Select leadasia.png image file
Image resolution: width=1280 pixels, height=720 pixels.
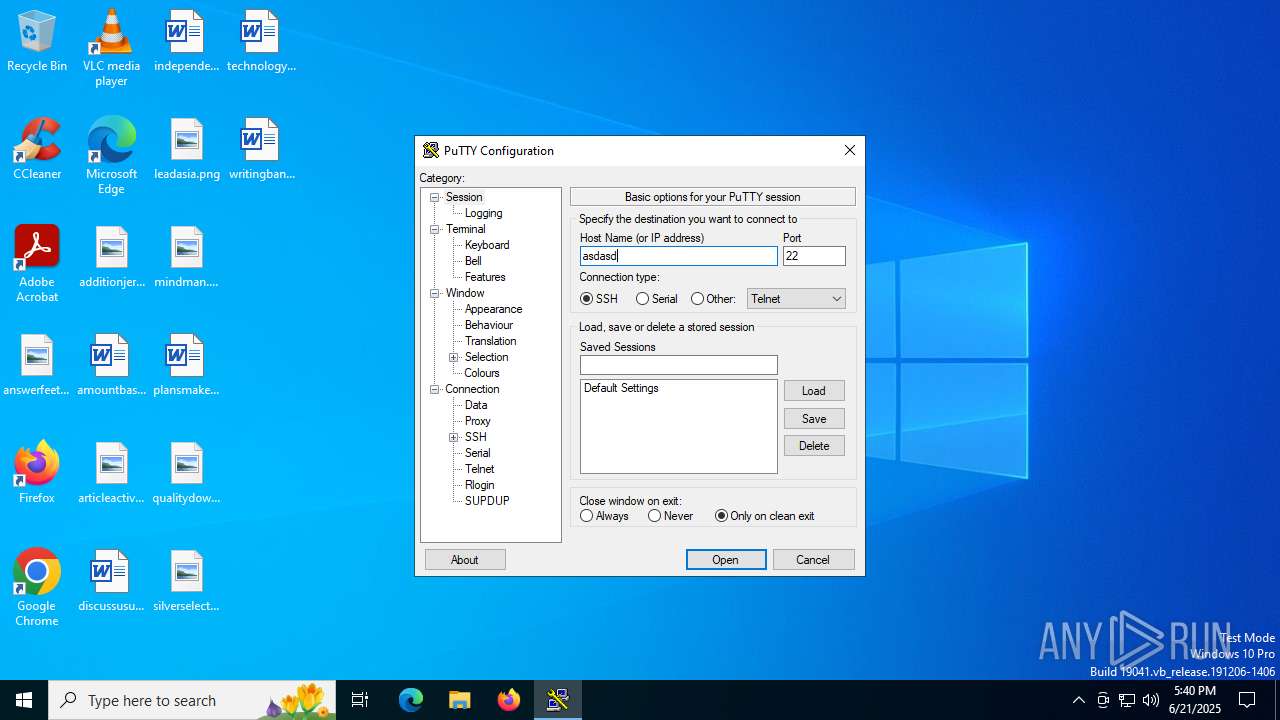(187, 149)
